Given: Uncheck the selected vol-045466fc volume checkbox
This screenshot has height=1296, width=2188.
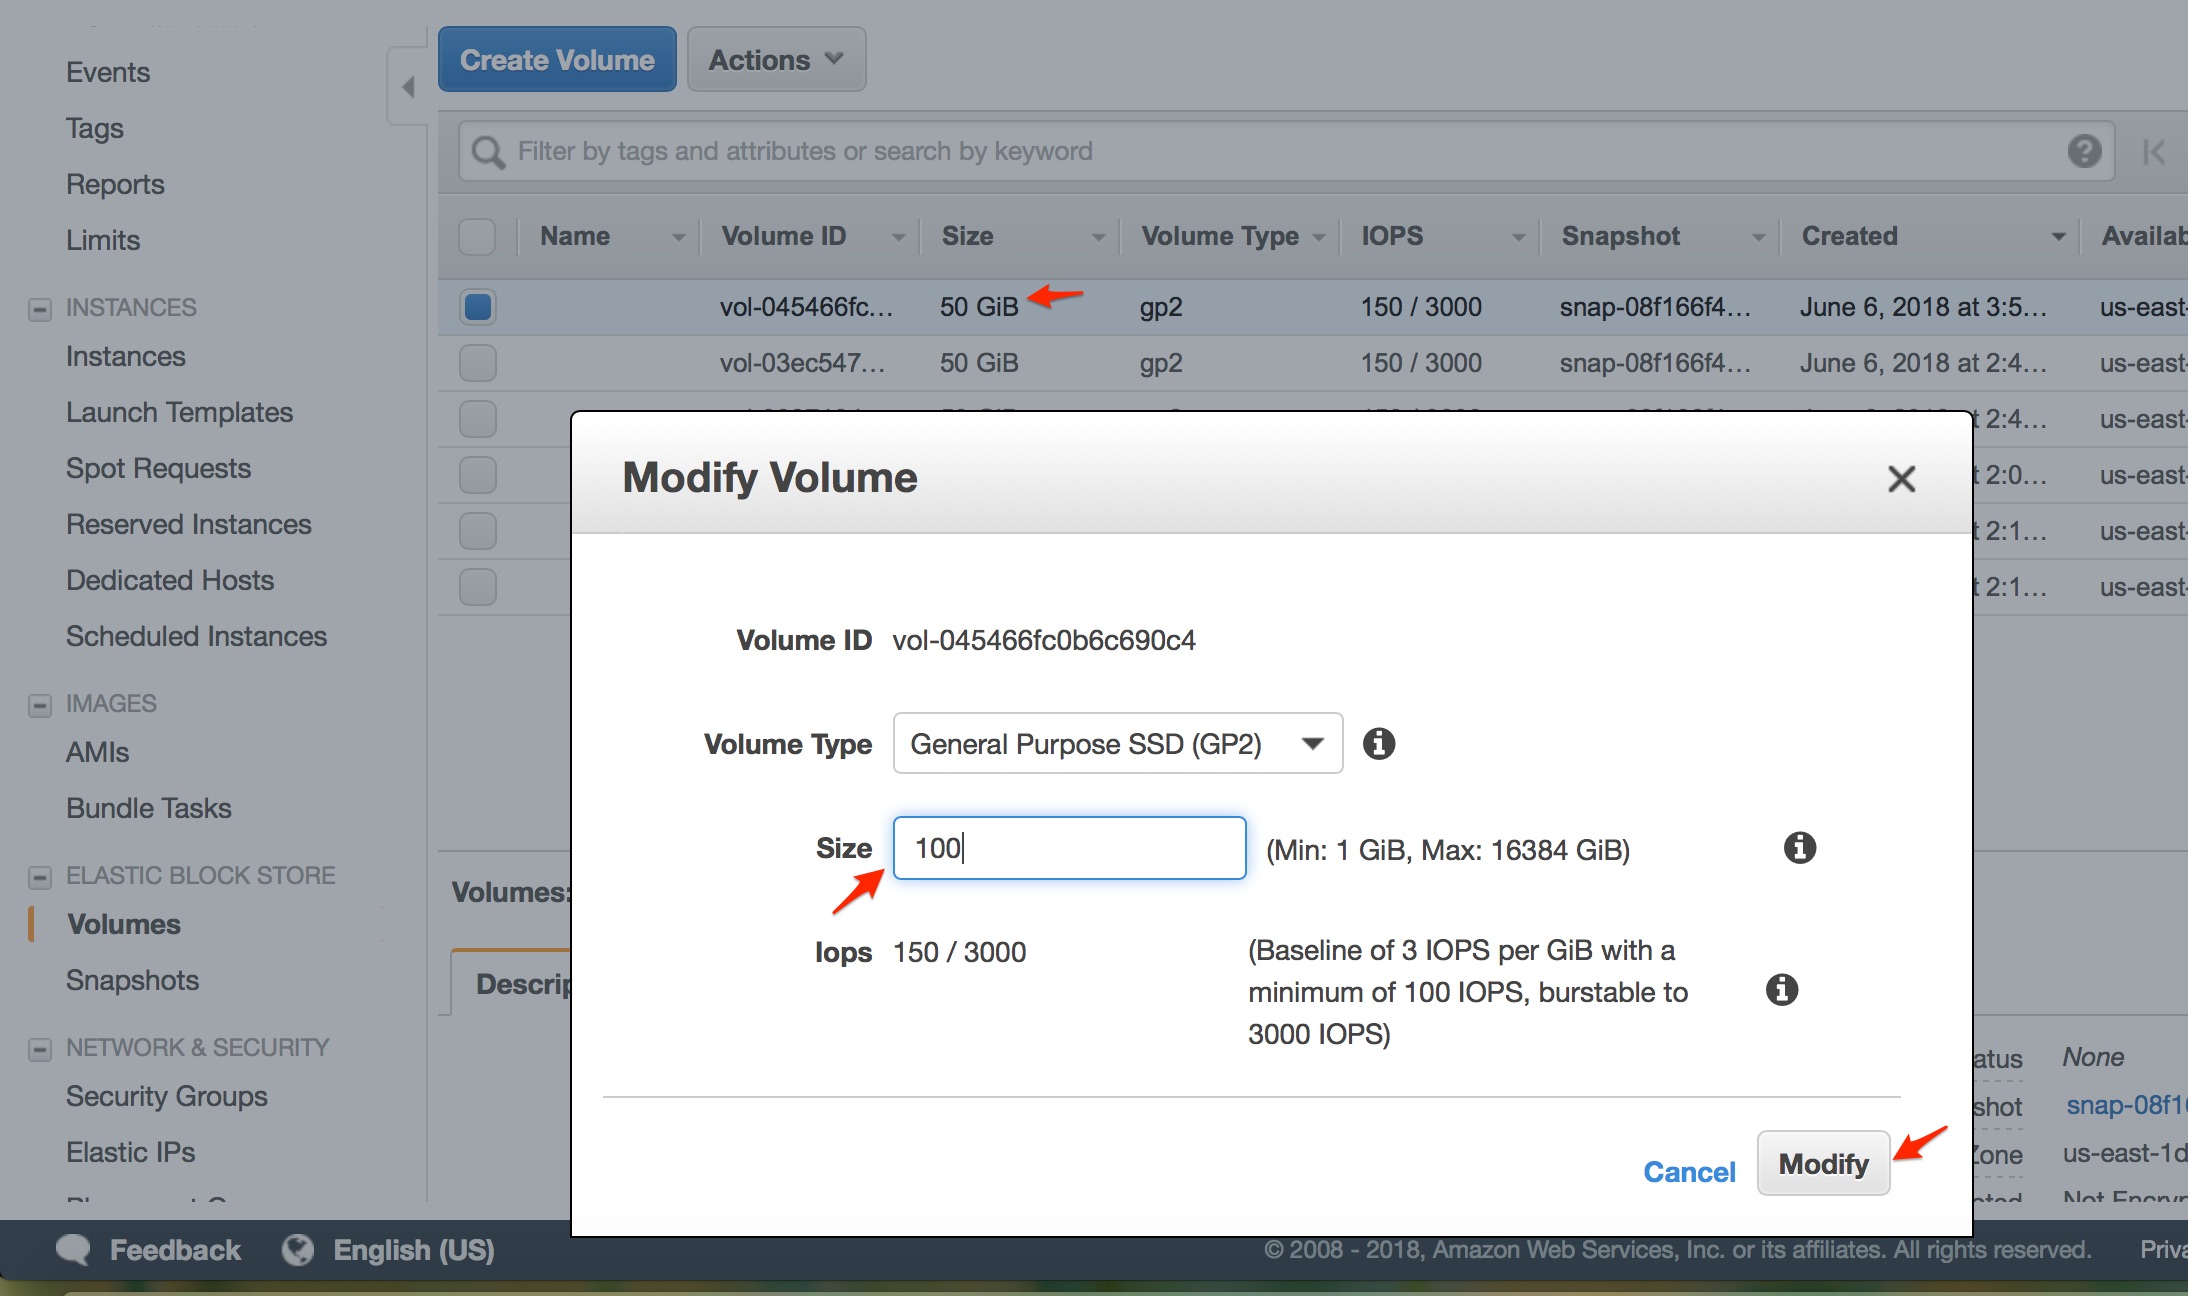Looking at the screenshot, I should click(478, 306).
